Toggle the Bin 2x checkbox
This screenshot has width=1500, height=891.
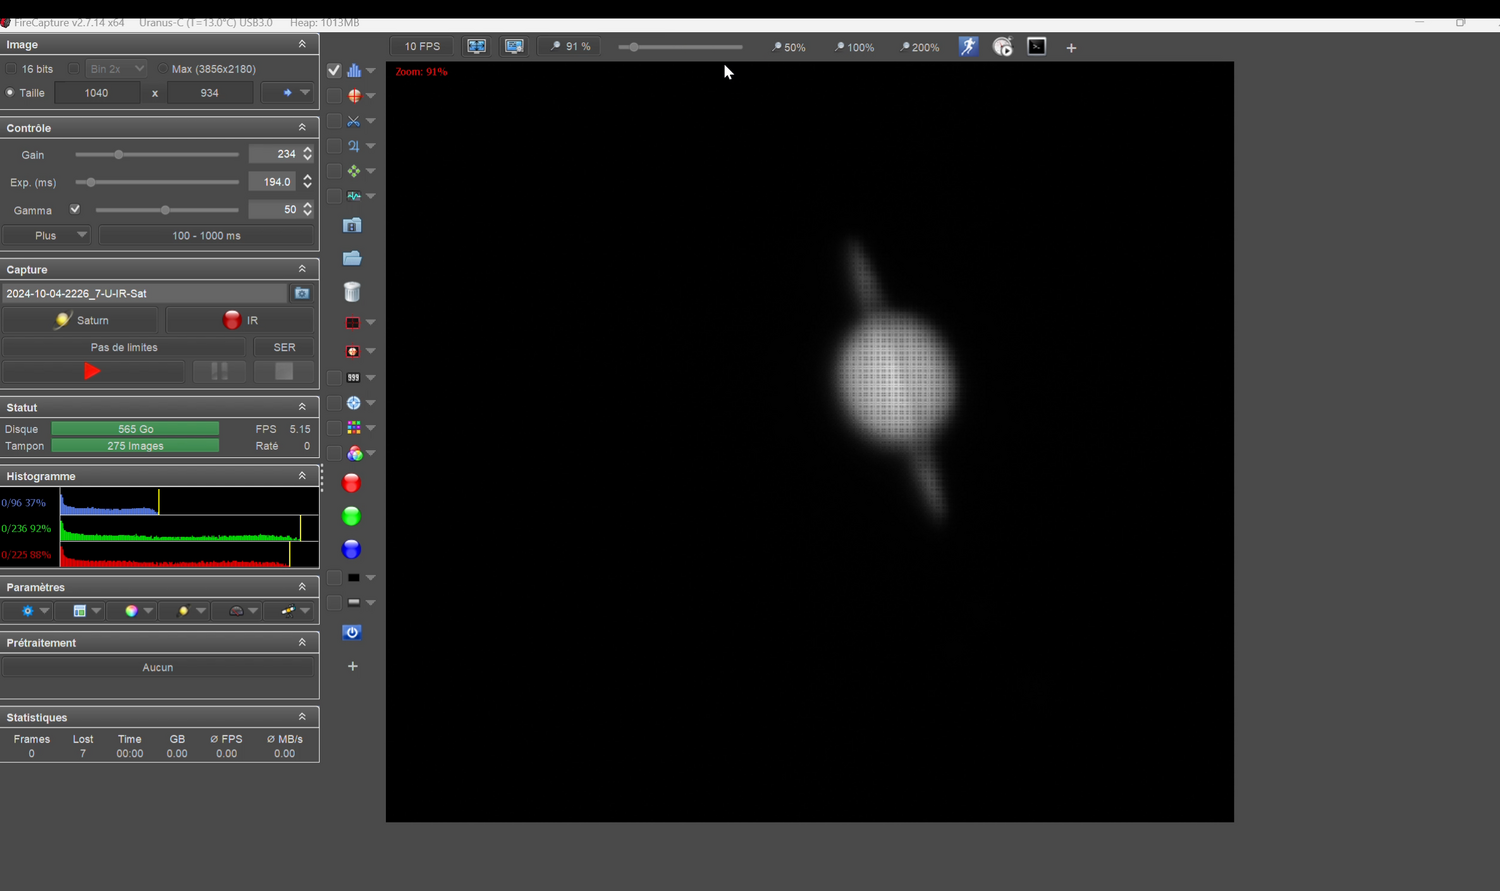[x=73, y=69]
